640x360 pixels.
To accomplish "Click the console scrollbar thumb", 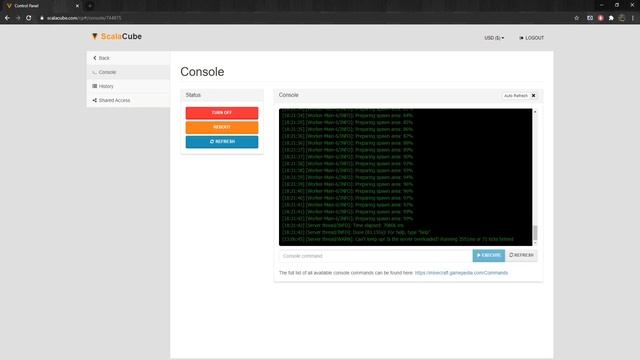I will (x=535, y=233).
